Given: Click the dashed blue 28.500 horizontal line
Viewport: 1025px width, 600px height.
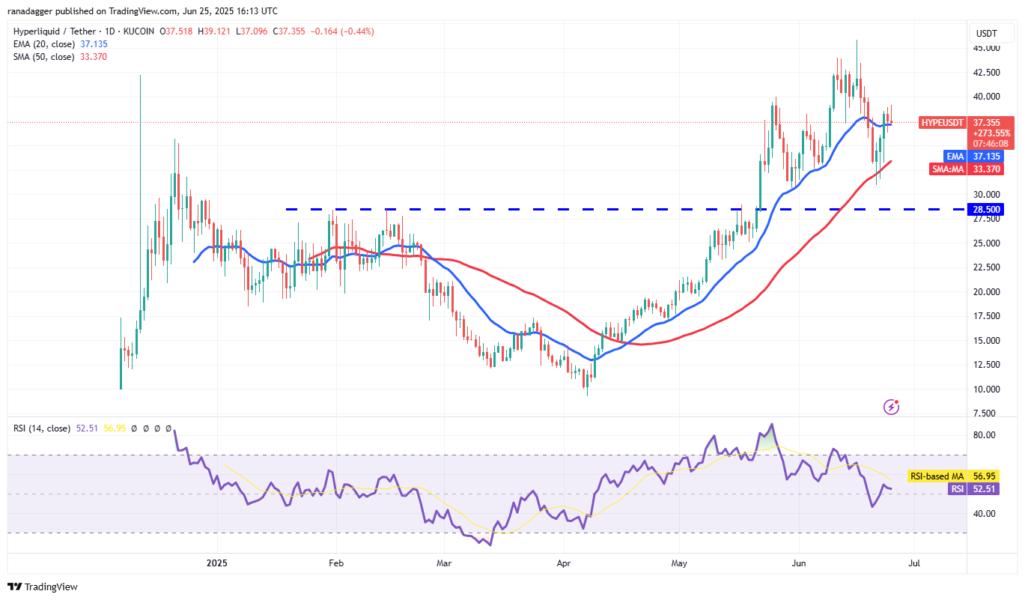Looking at the screenshot, I should (626, 209).
